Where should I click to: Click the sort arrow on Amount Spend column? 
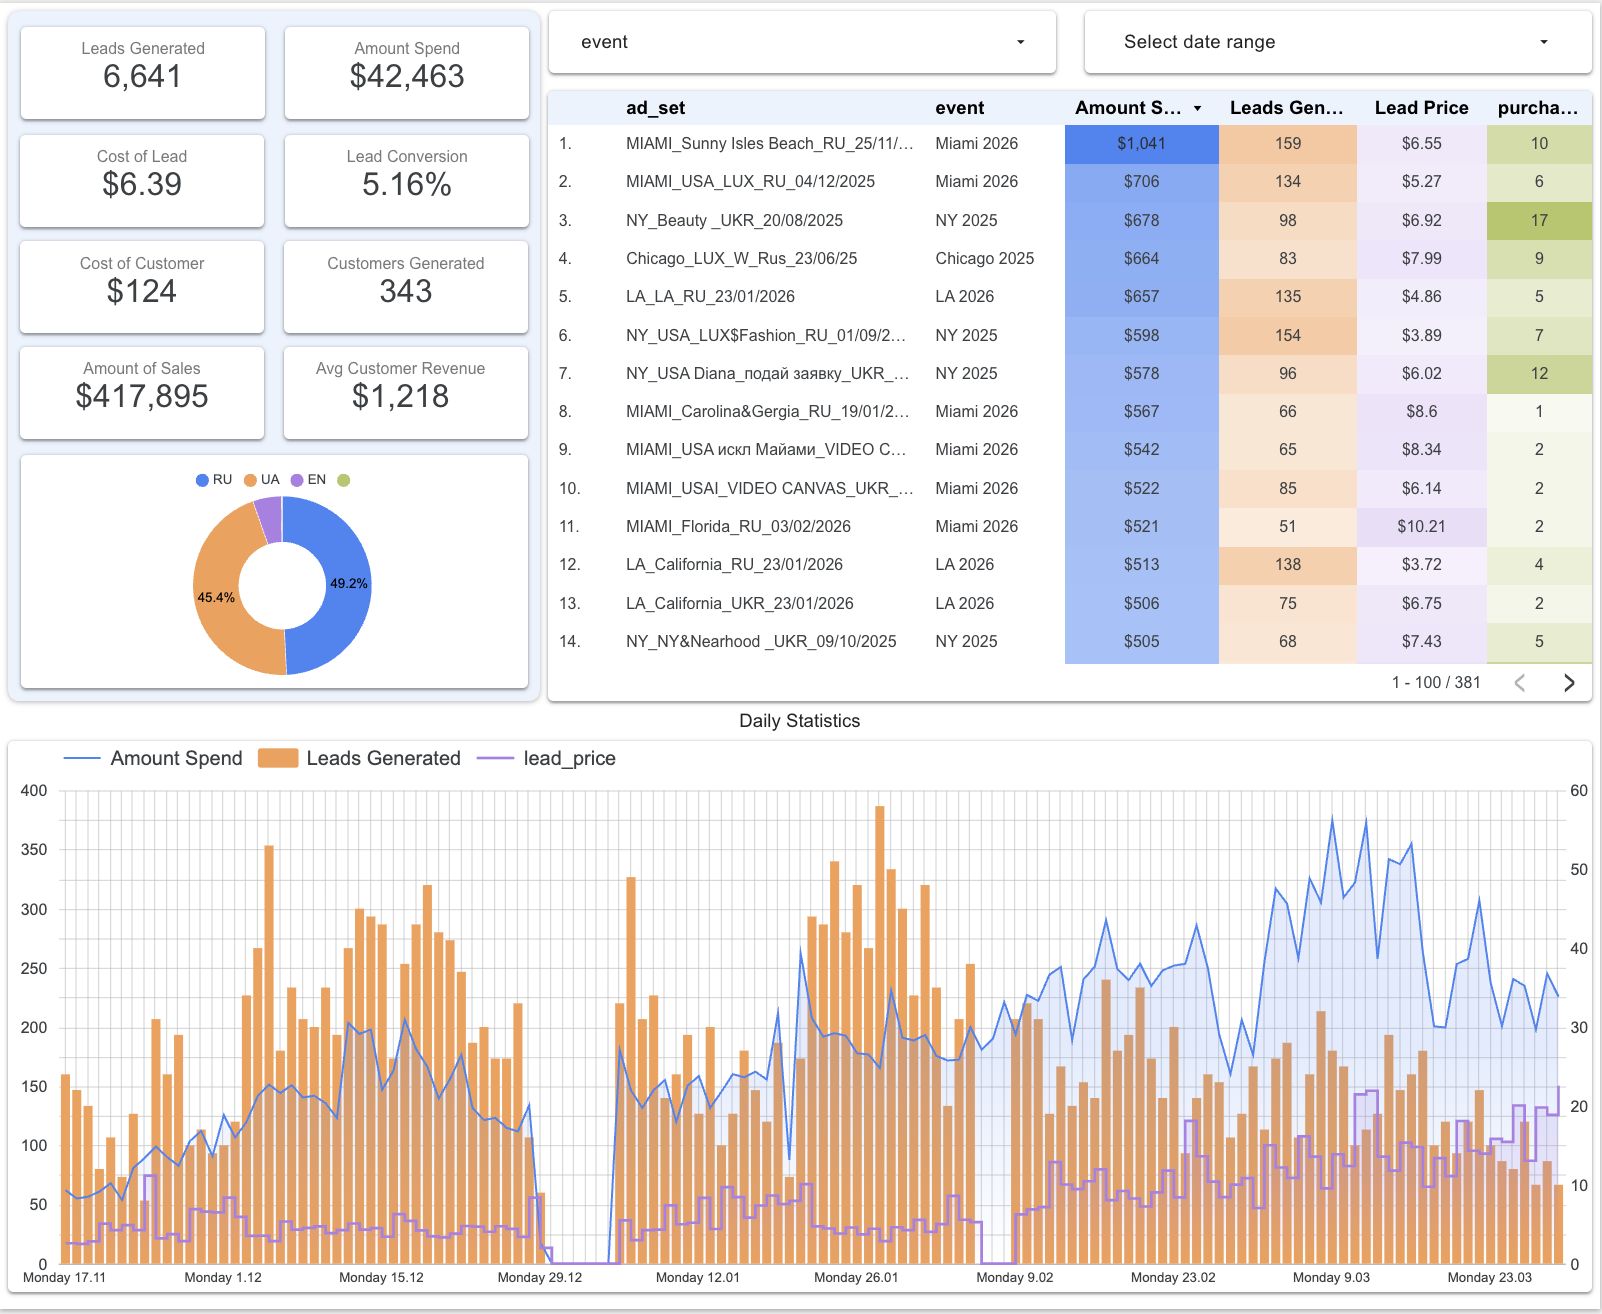pos(1196,107)
